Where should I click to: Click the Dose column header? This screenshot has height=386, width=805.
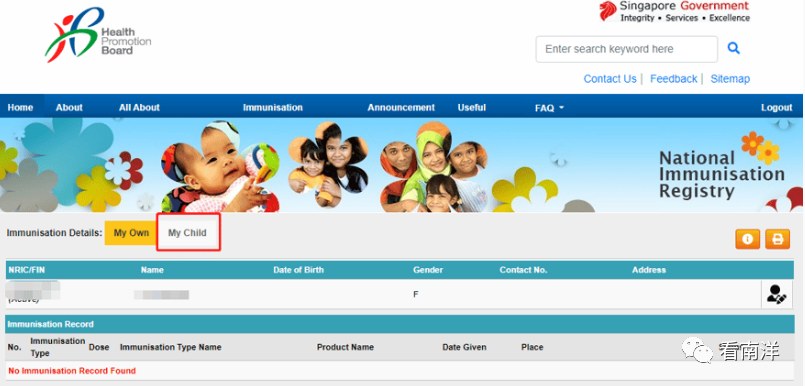point(99,347)
